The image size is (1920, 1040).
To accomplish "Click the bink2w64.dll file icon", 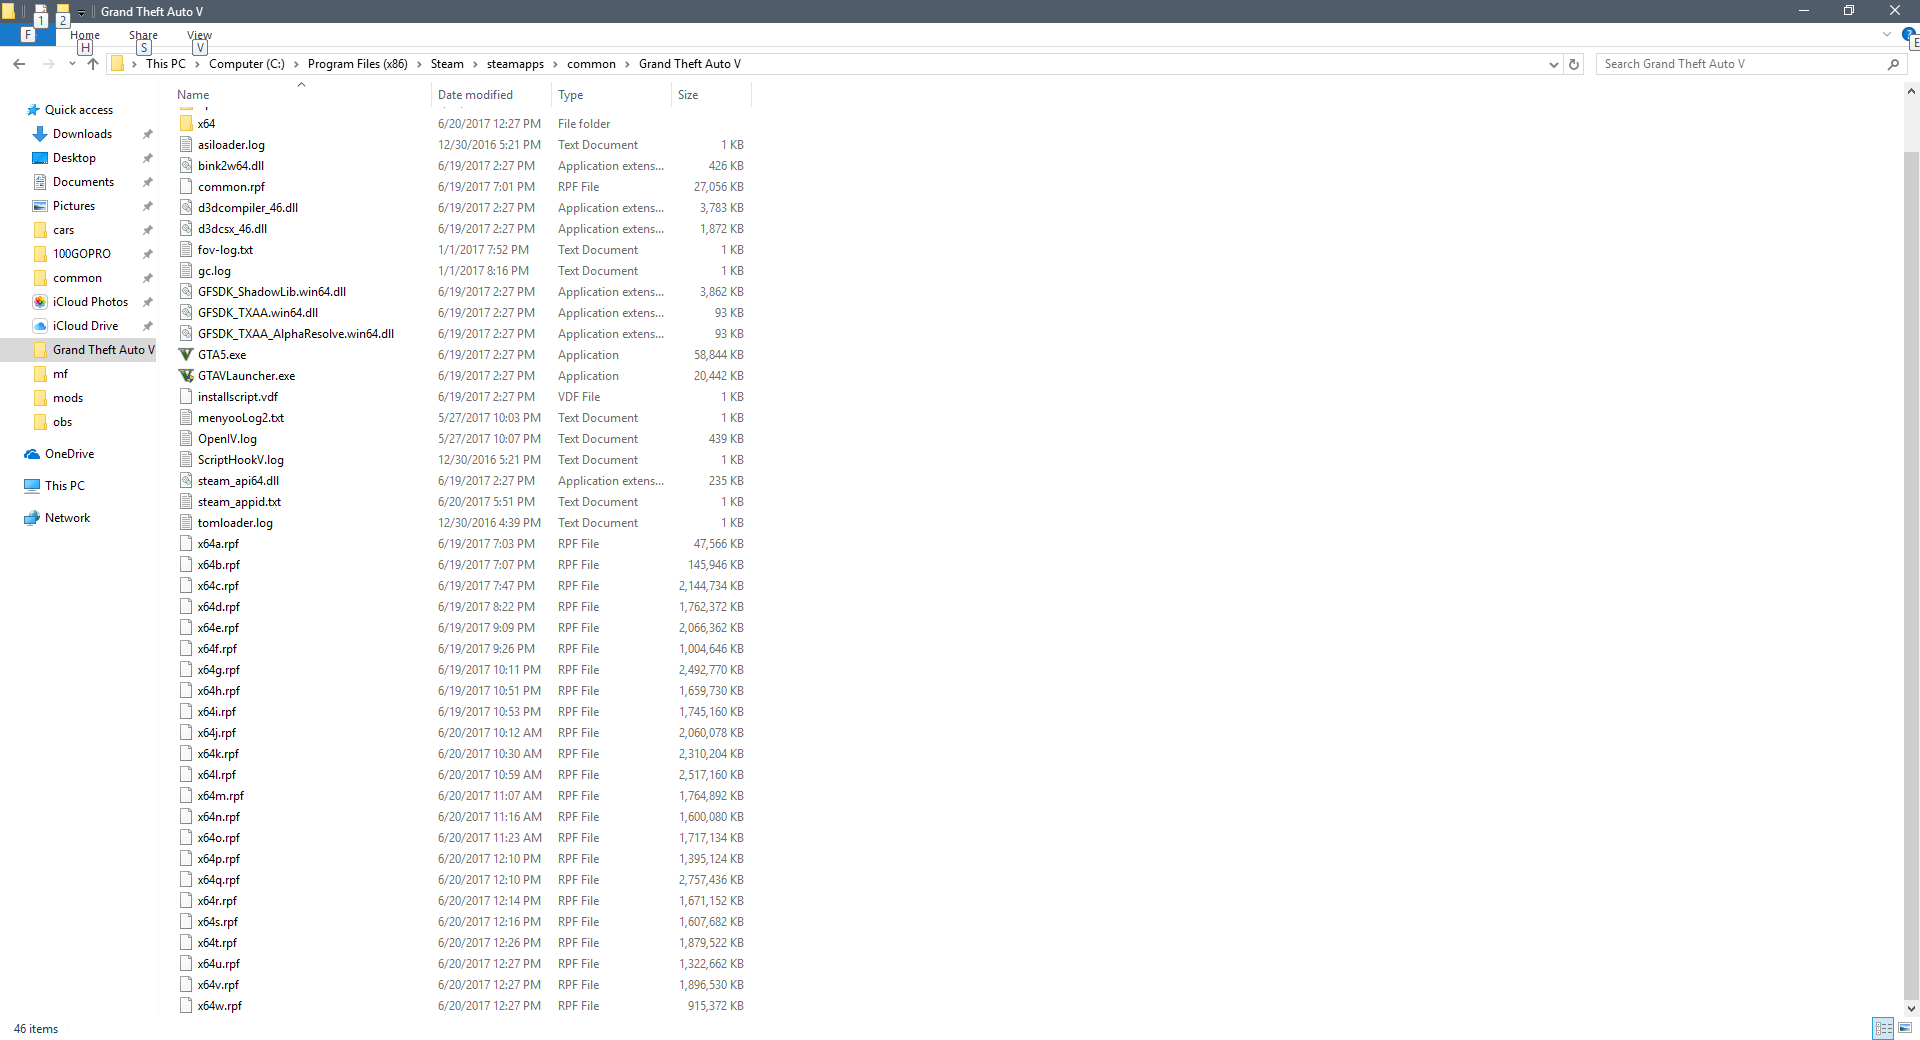I will [x=186, y=166].
